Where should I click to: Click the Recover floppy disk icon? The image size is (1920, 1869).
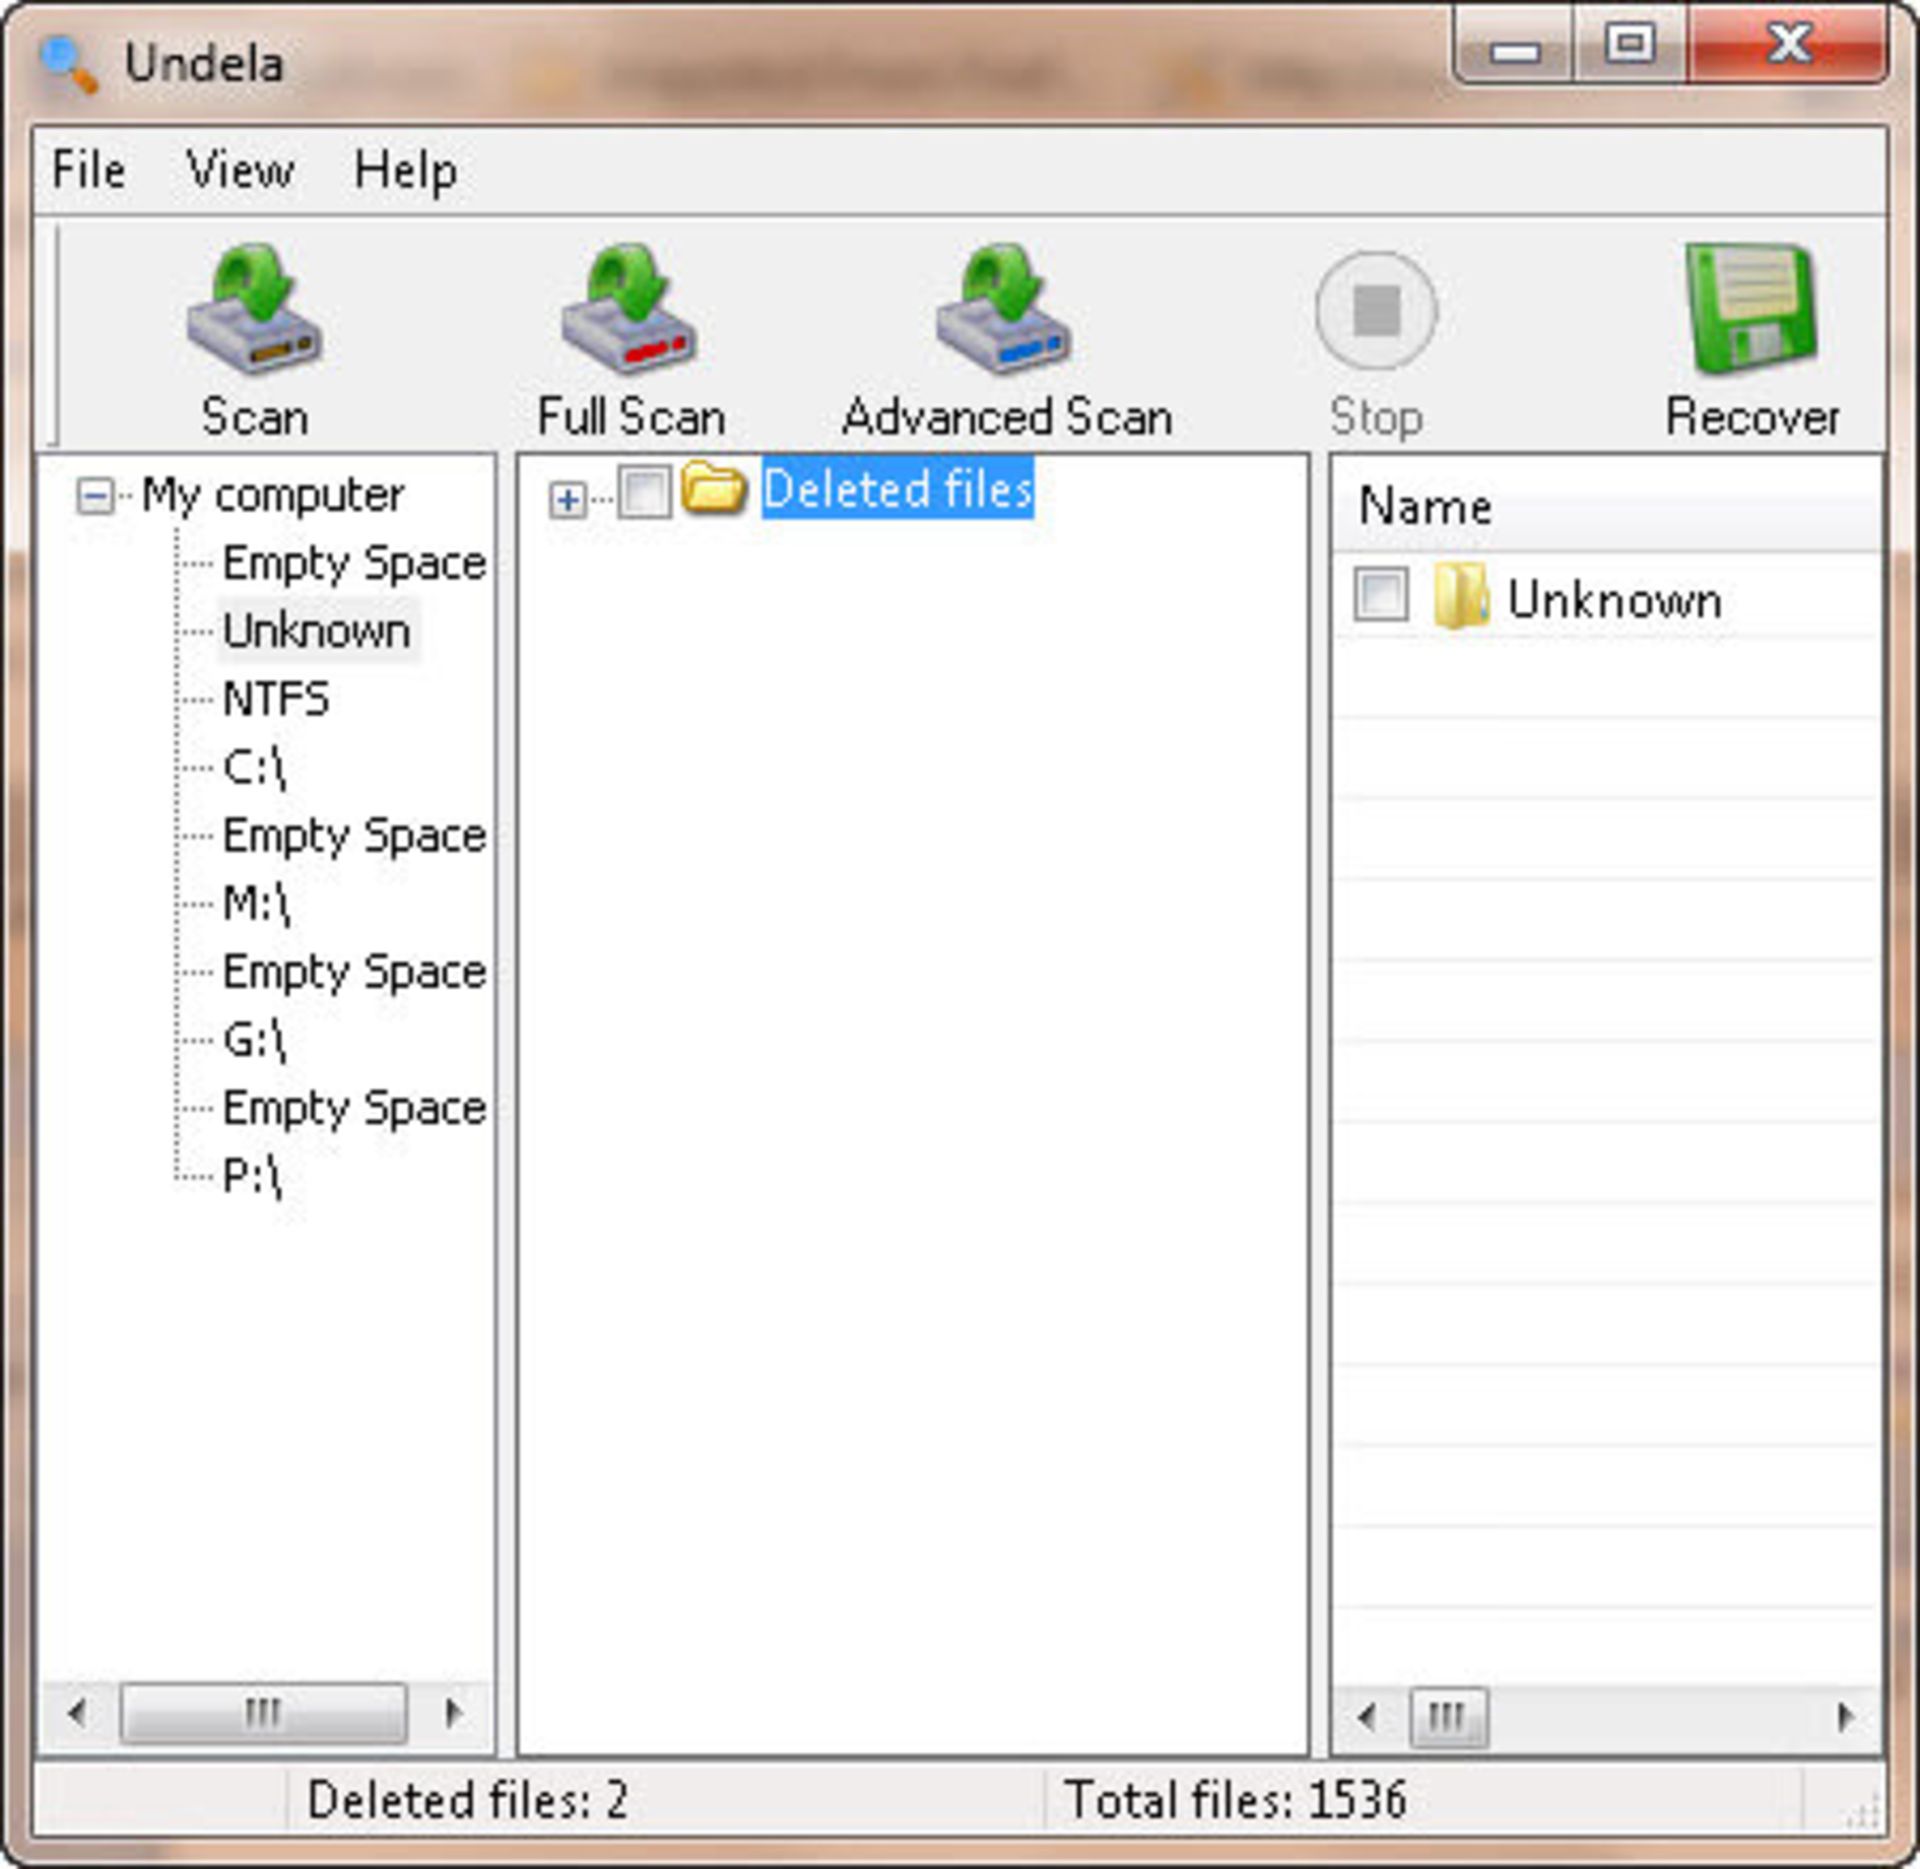tap(1751, 309)
